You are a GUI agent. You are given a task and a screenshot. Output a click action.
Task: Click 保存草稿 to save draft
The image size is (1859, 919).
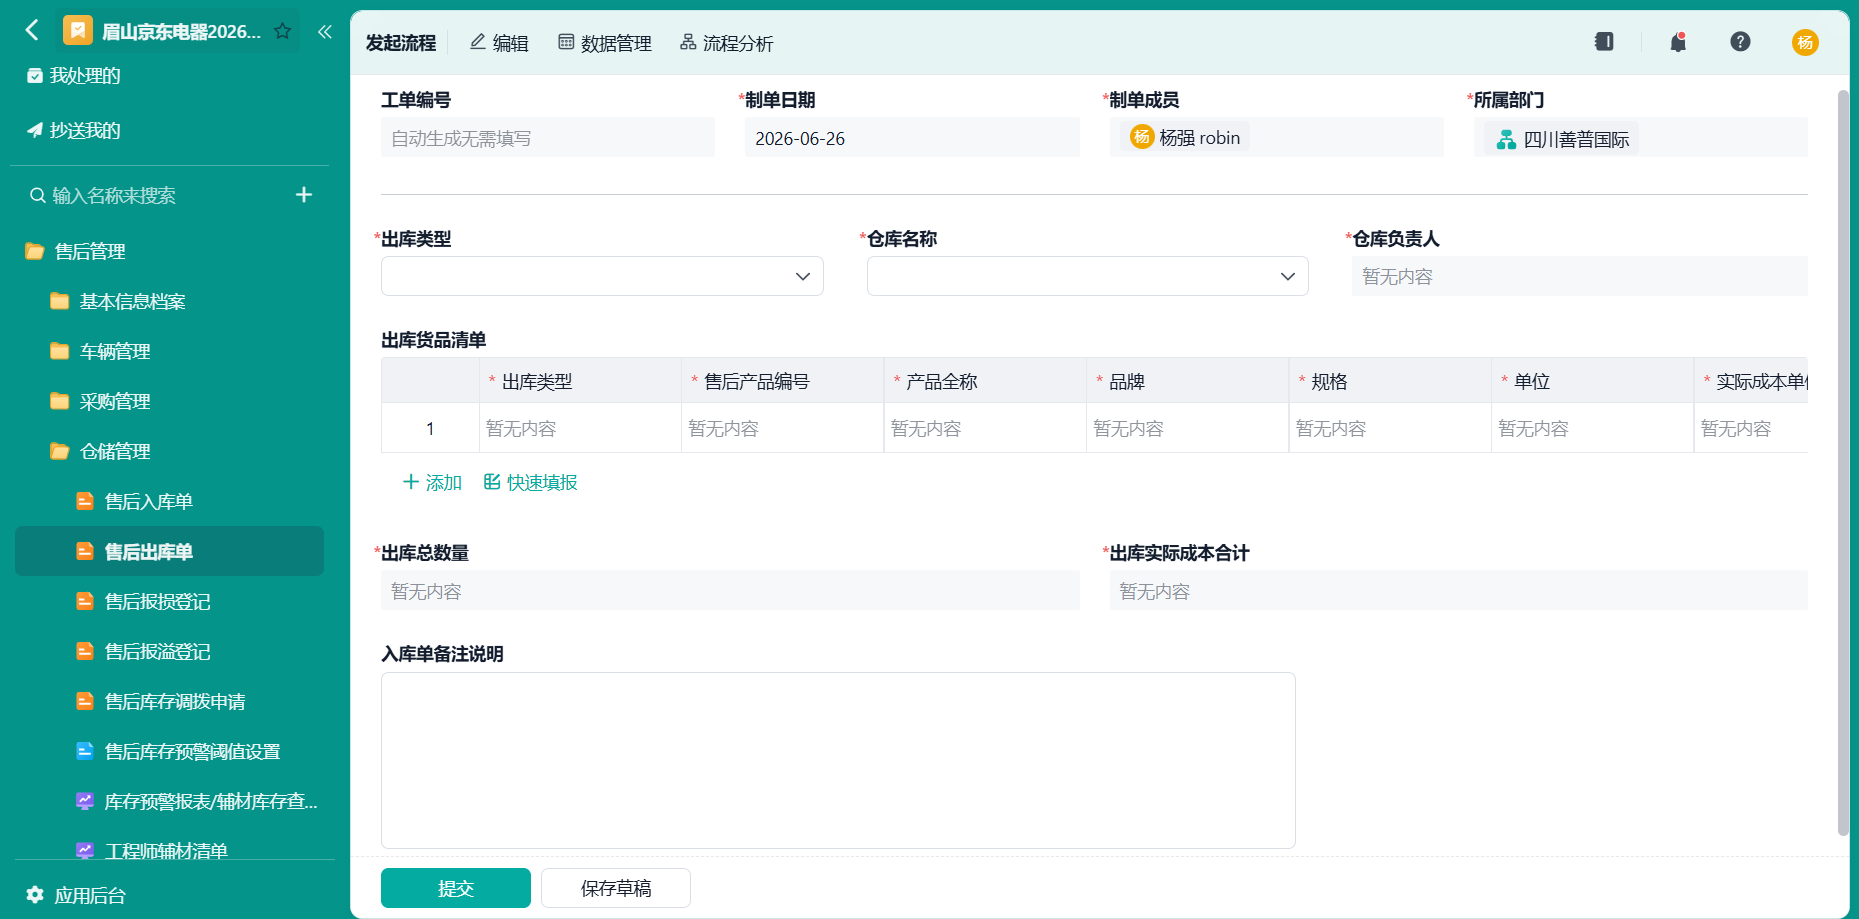(x=616, y=888)
